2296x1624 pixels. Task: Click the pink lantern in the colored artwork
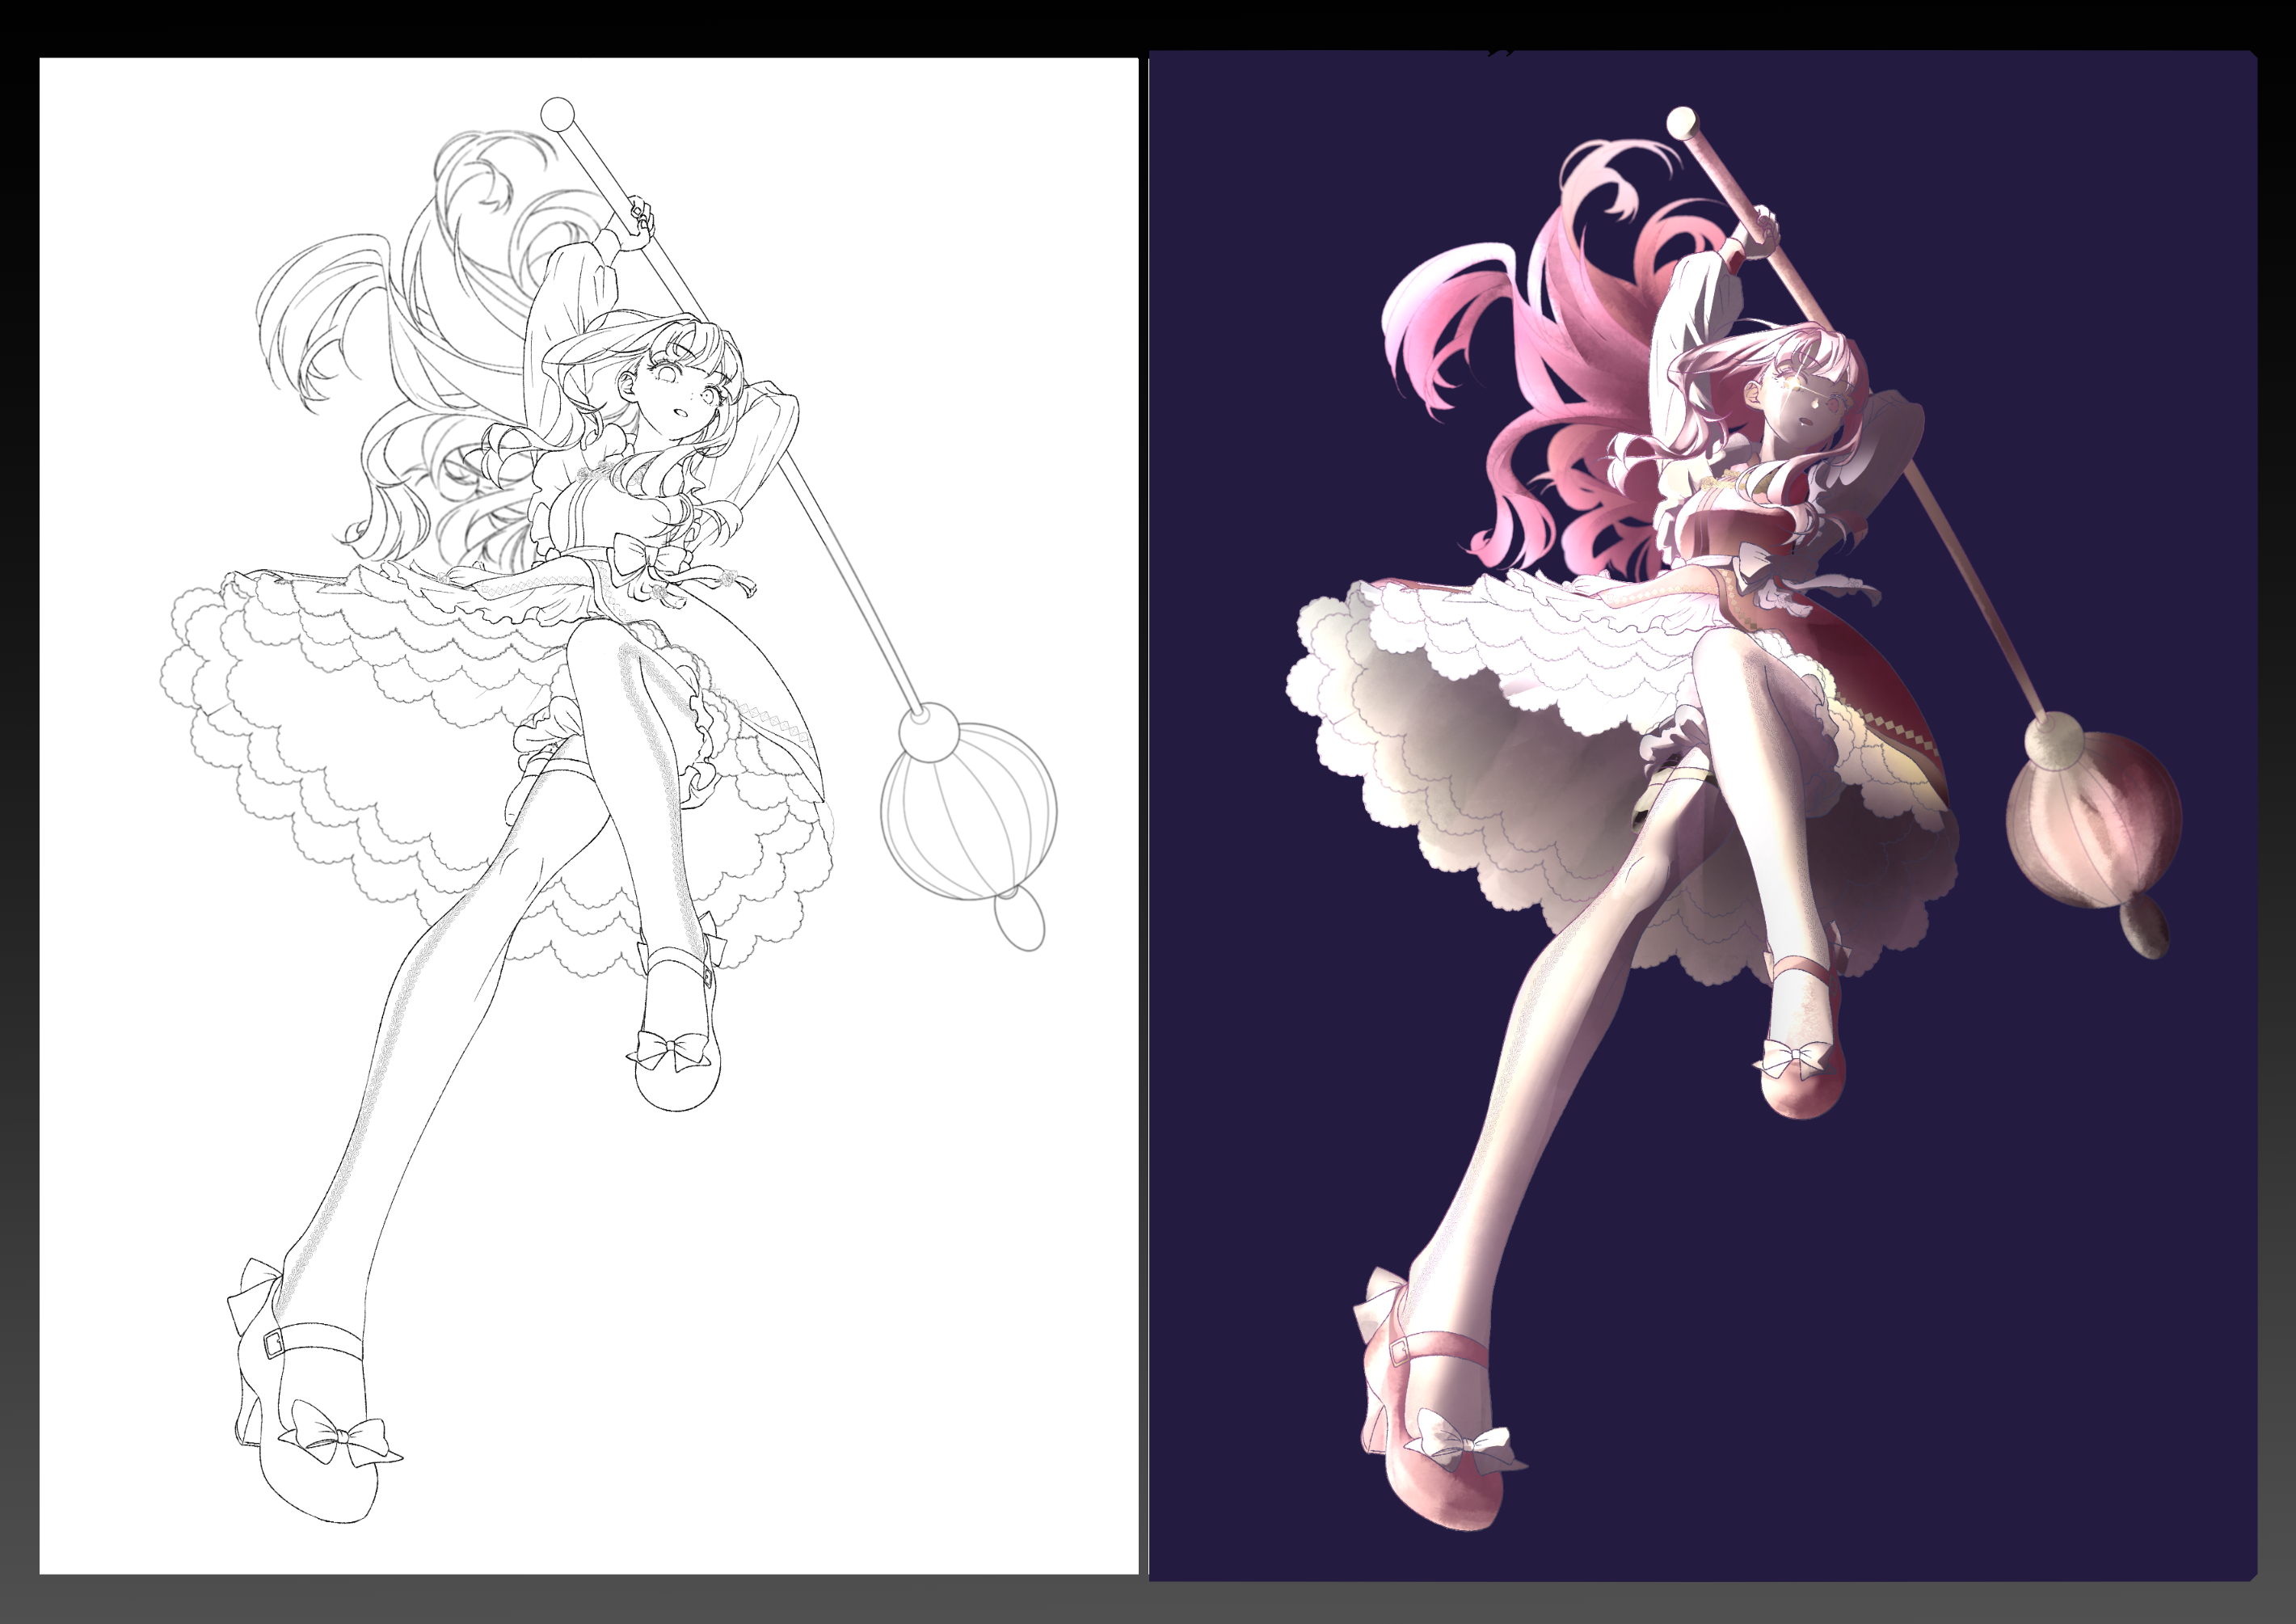[2093, 820]
